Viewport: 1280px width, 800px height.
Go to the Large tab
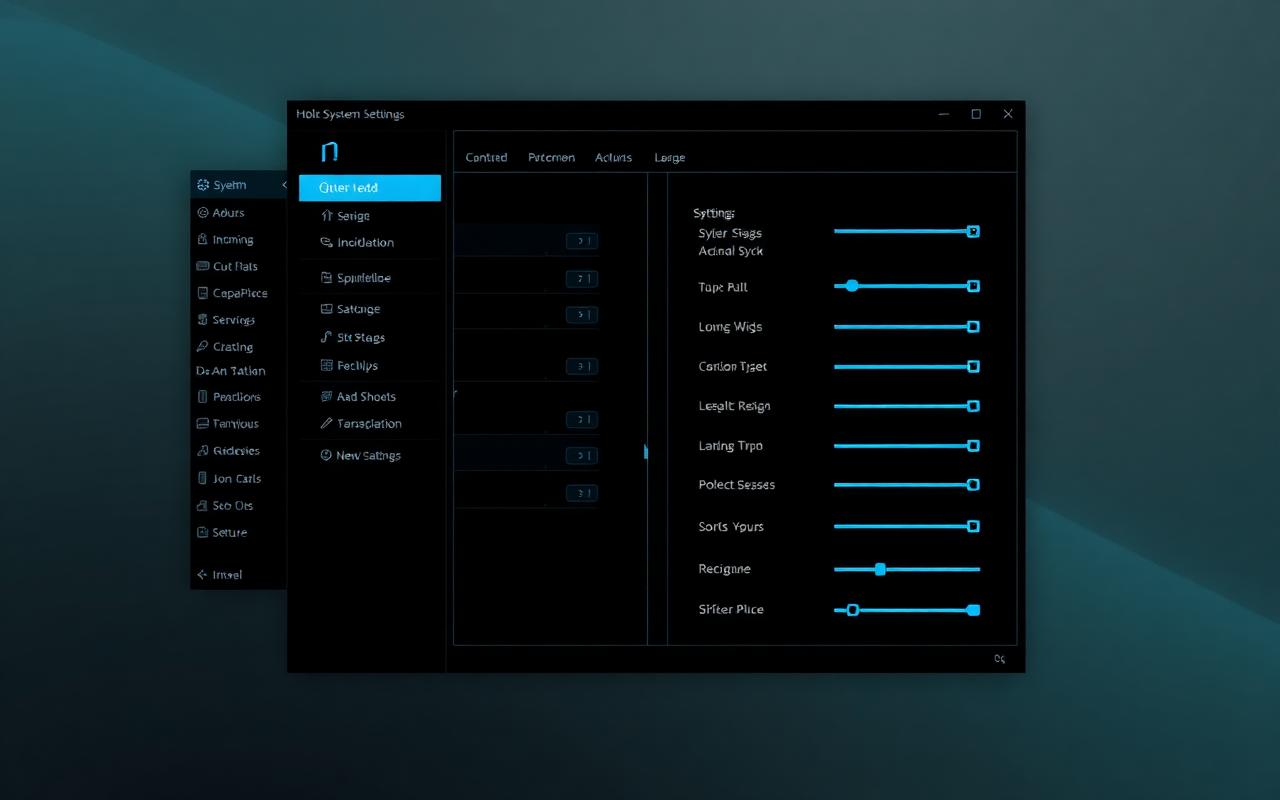[x=670, y=158]
